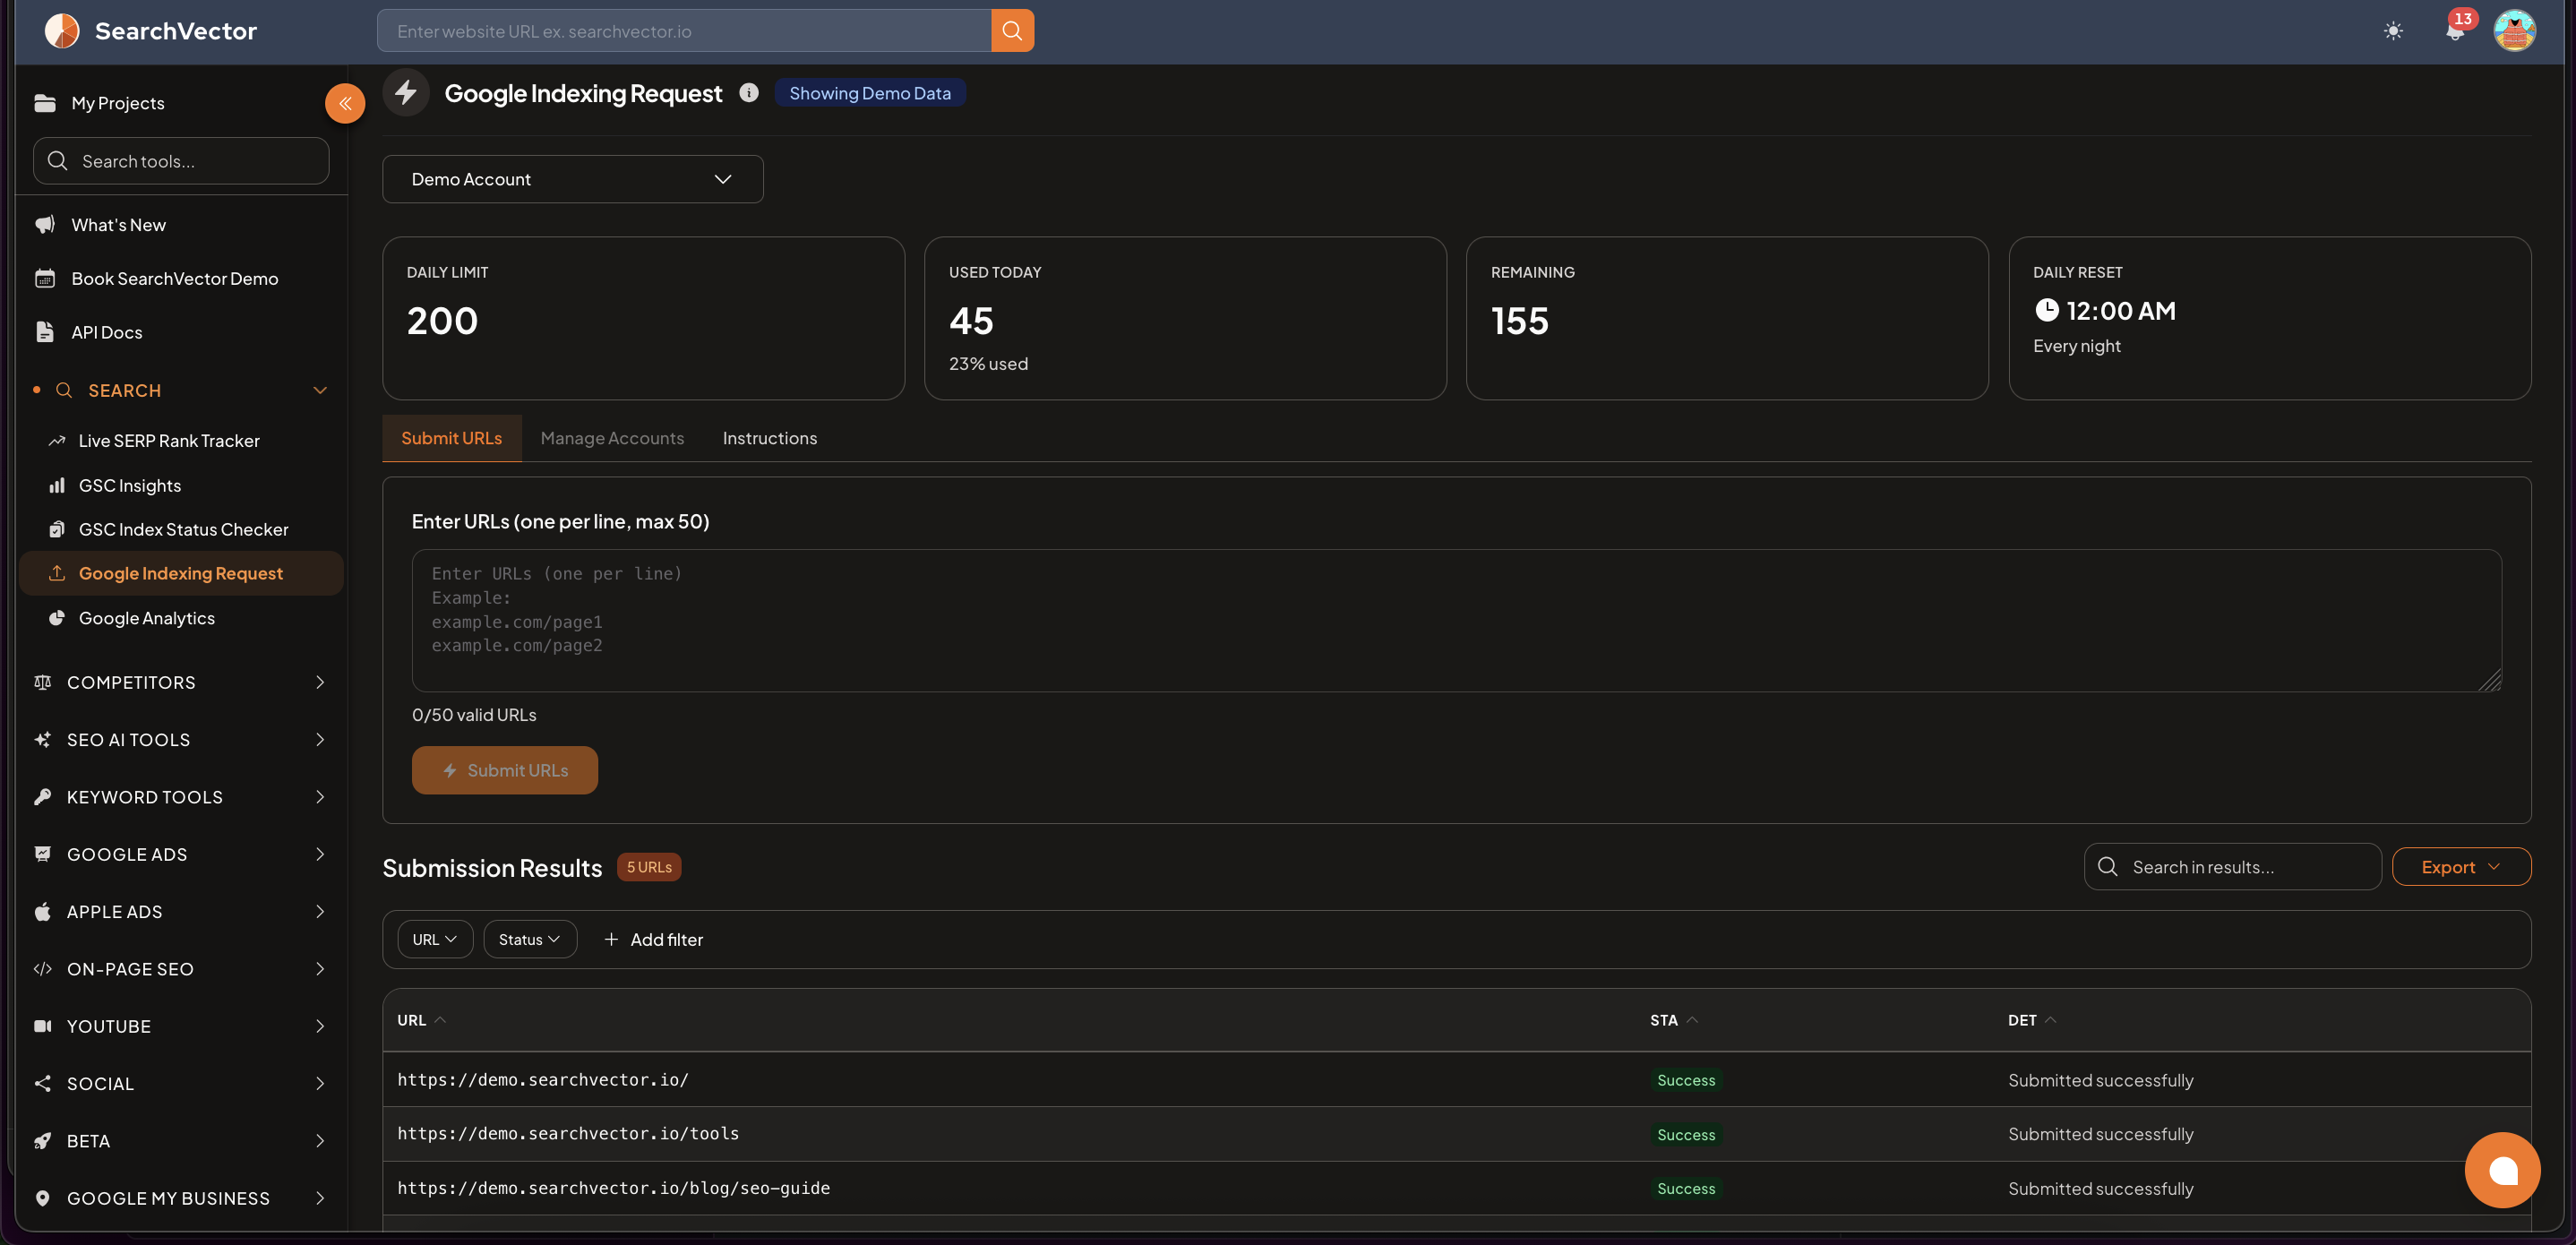Open the Demo Account dropdown

[572, 179]
